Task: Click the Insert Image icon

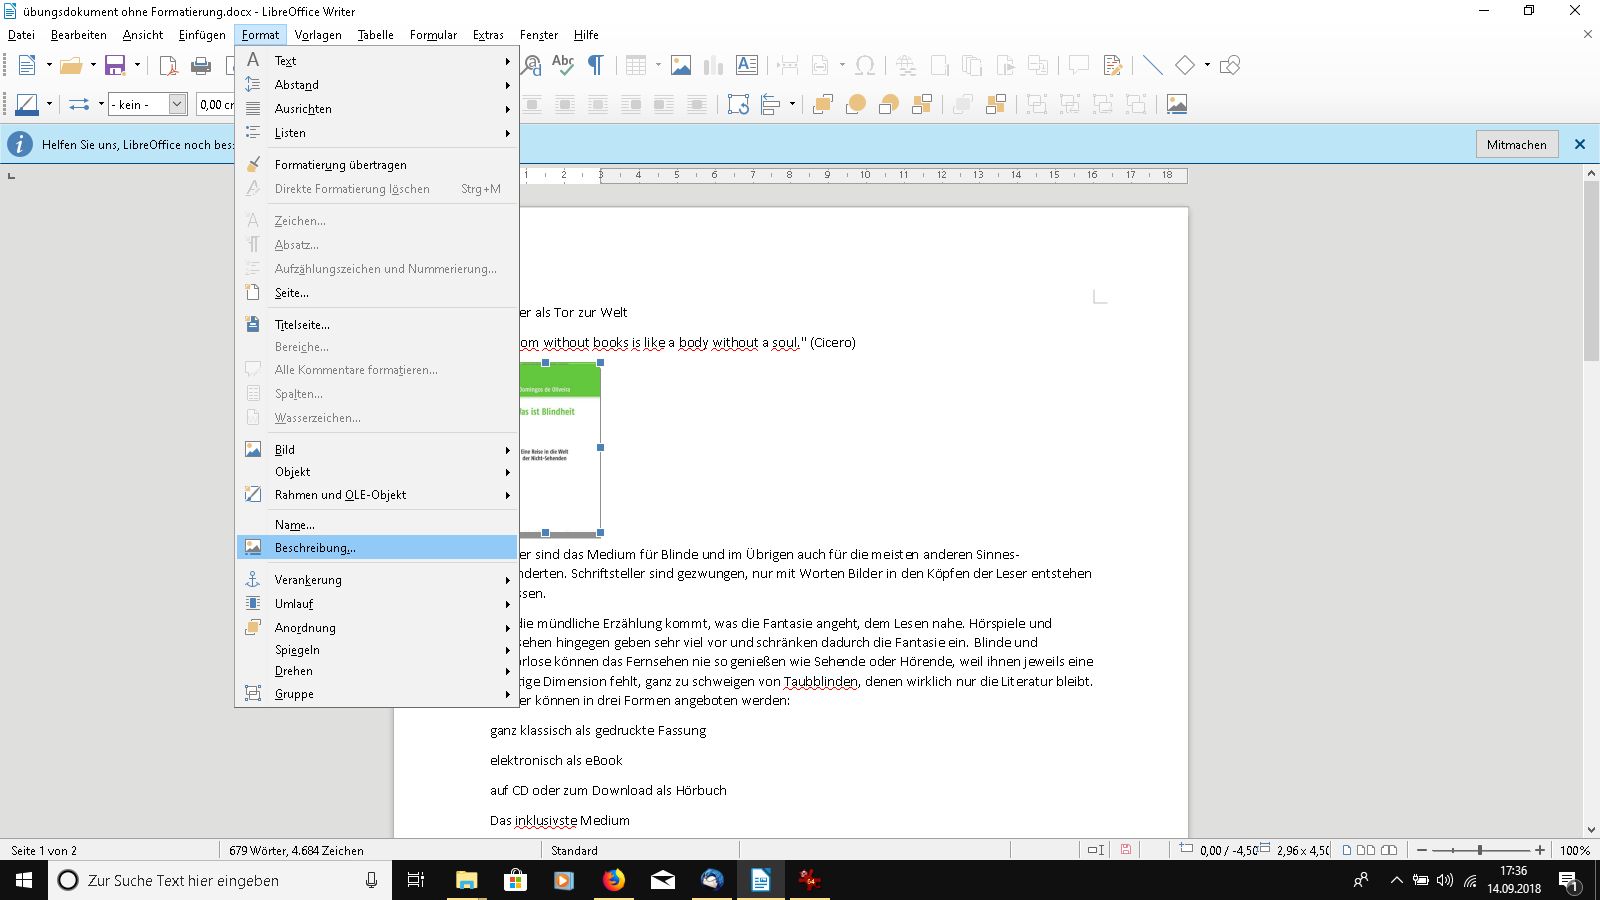Action: click(681, 66)
